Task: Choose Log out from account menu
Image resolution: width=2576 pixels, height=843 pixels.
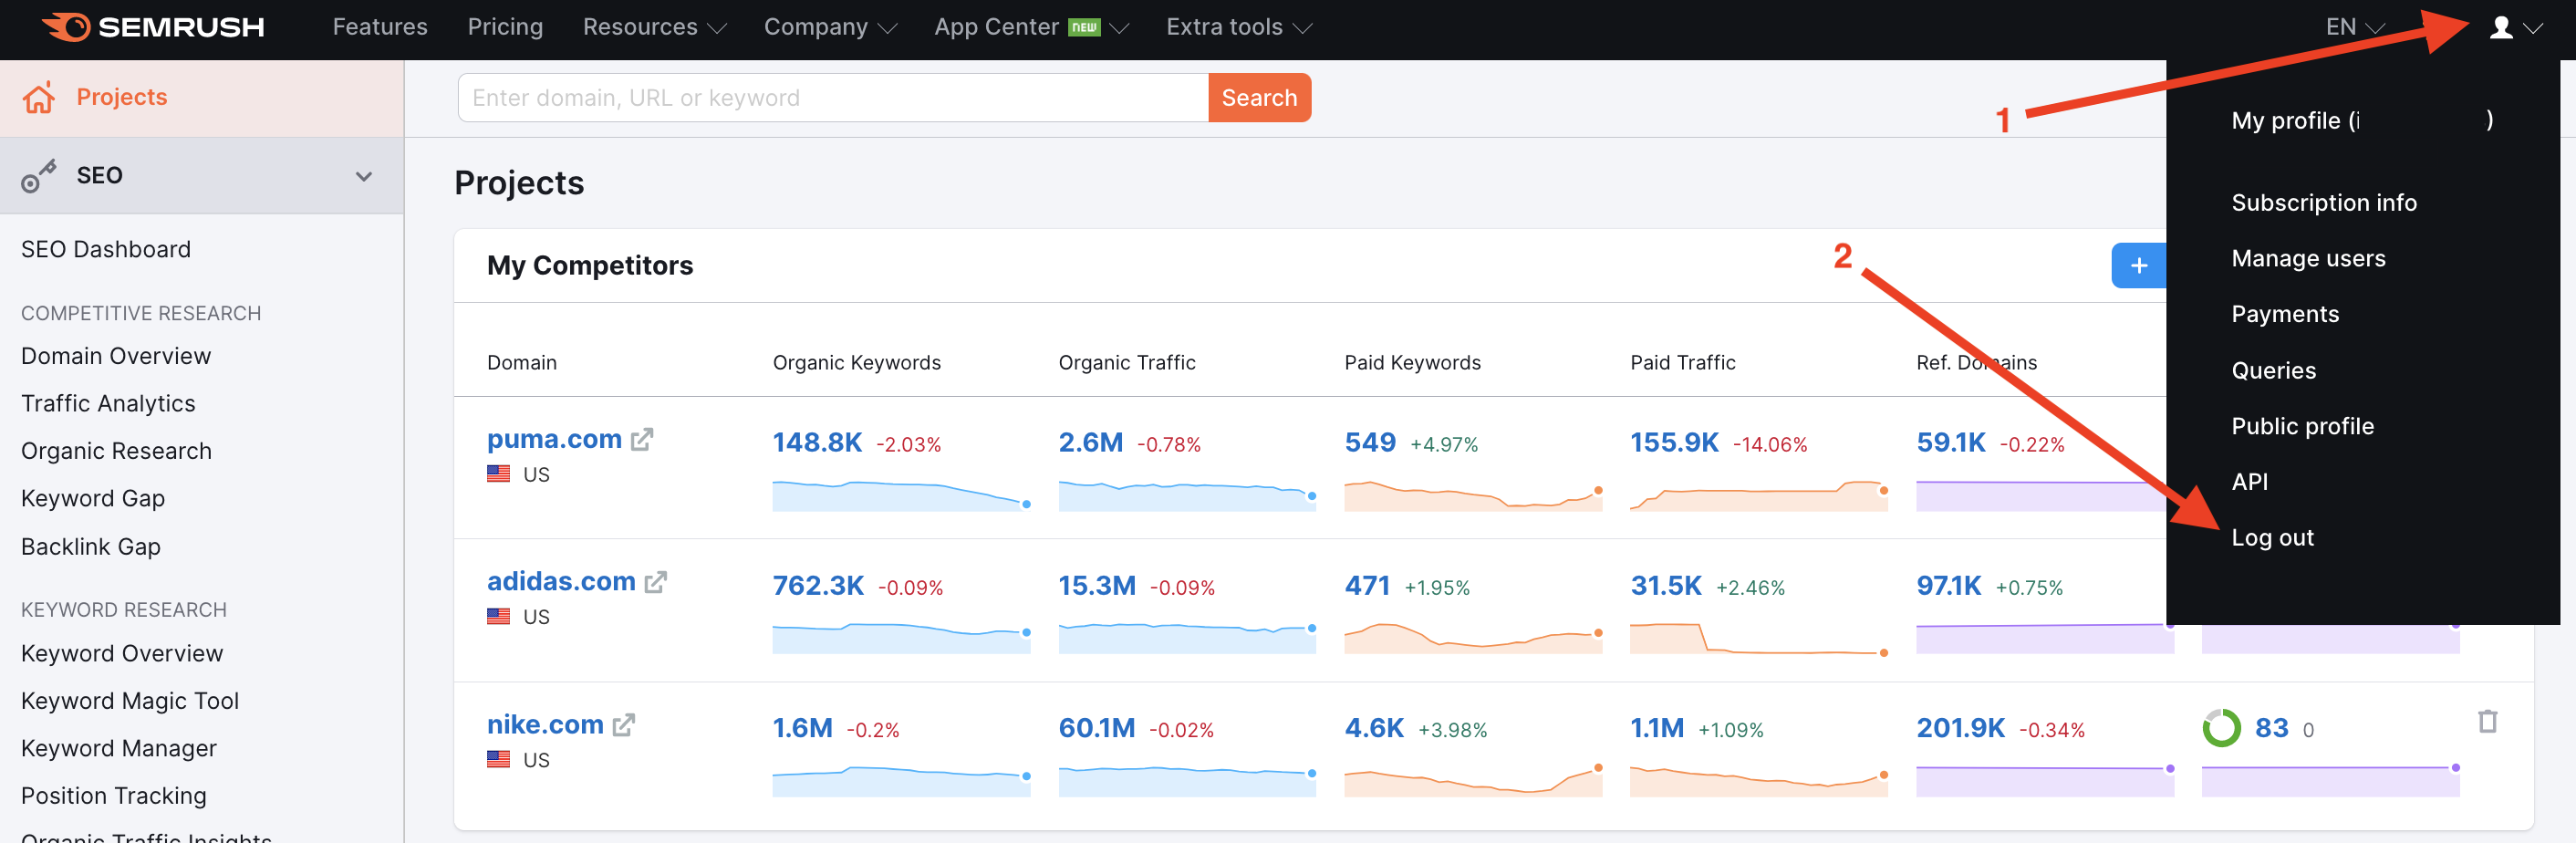Action: [2272, 538]
